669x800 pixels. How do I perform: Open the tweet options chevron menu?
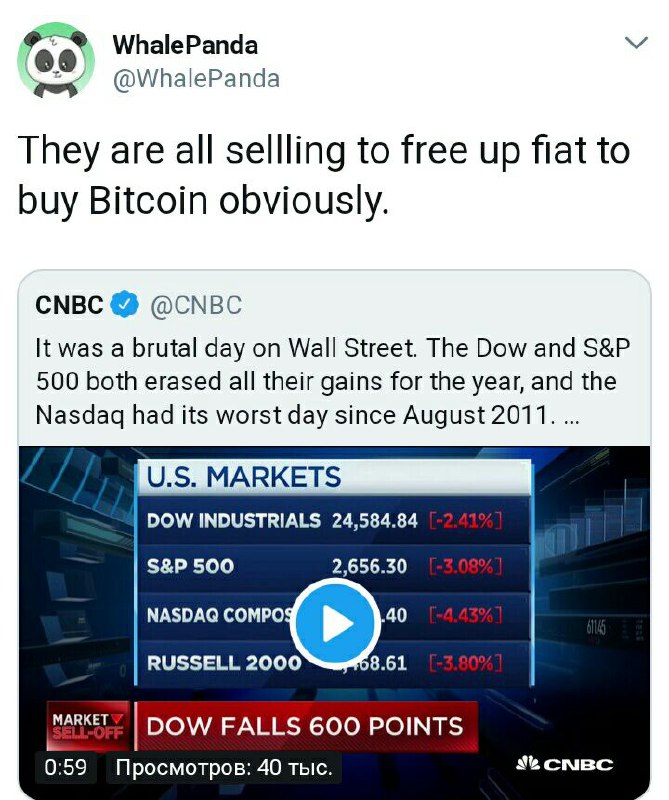635,43
